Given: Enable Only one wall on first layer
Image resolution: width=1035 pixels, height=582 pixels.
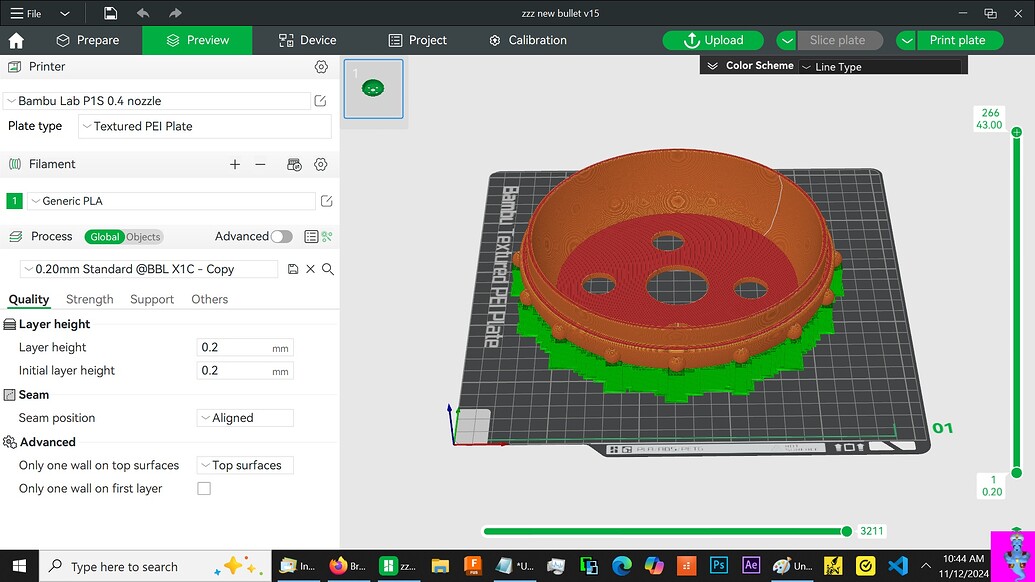Looking at the screenshot, I should coord(204,489).
